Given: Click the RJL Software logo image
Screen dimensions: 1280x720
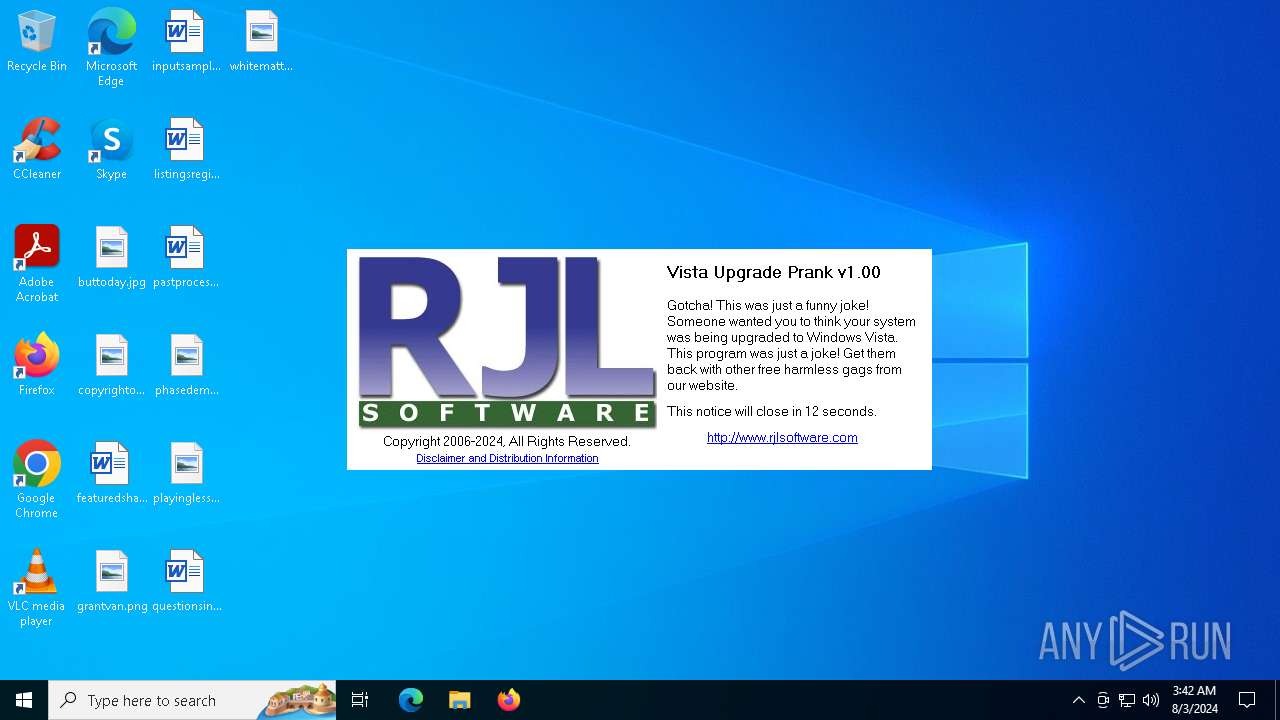Looking at the screenshot, I should 507,342.
